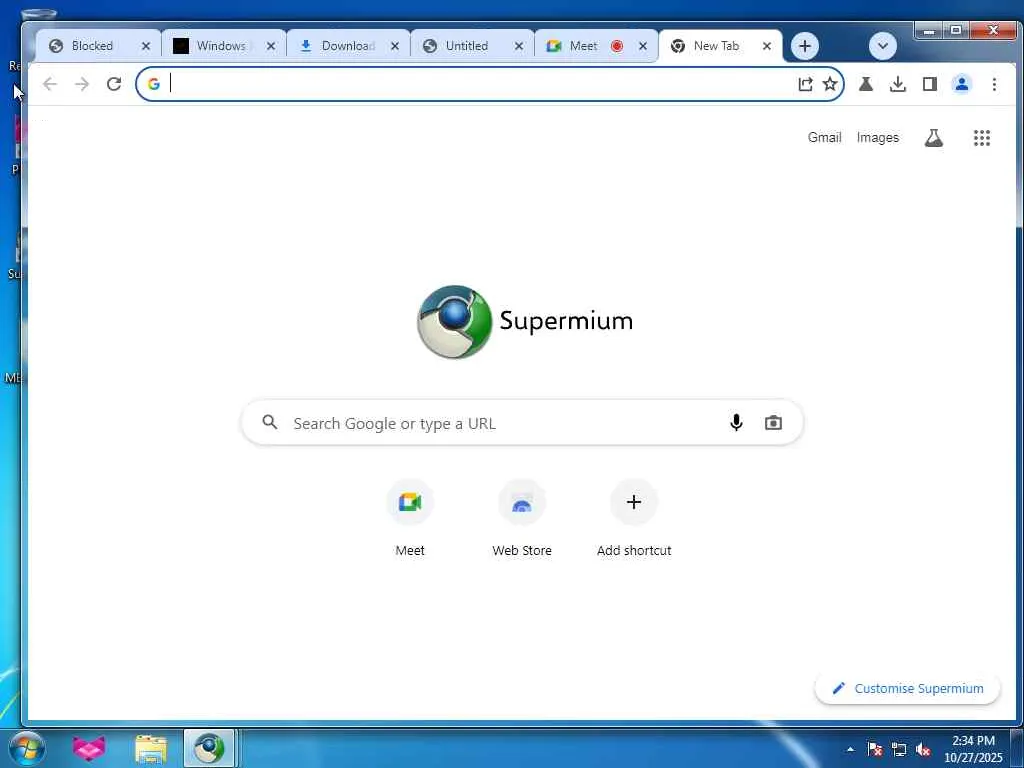The width and height of the screenshot is (1024, 768).
Task: Open the Windows Start button
Action: (x=26, y=748)
